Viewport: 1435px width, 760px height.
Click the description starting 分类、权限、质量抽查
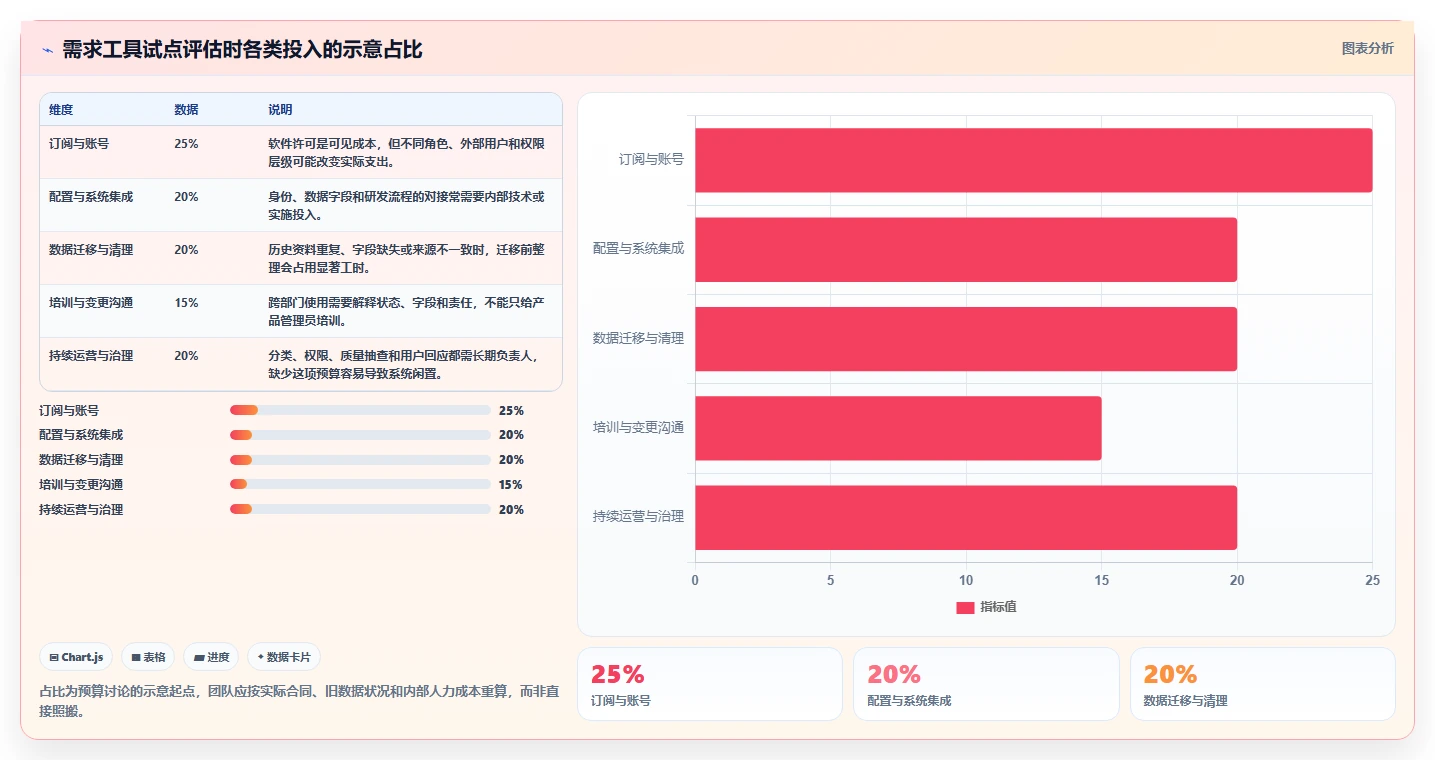pos(404,364)
